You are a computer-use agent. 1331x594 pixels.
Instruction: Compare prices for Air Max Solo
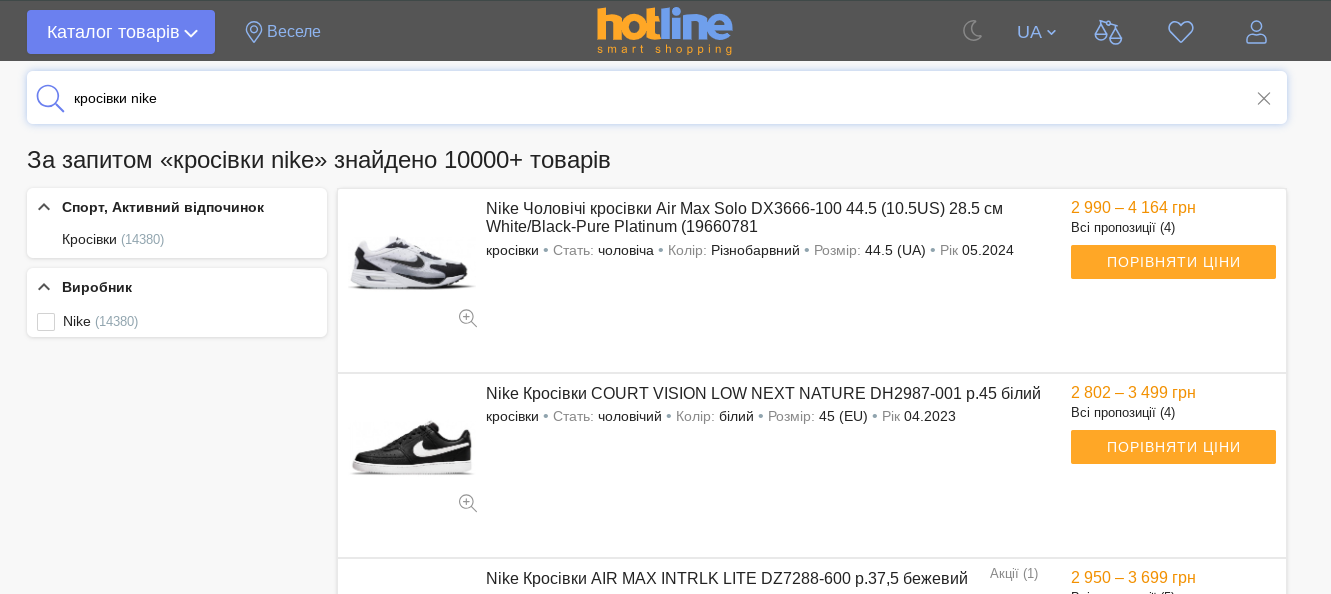[1173, 262]
